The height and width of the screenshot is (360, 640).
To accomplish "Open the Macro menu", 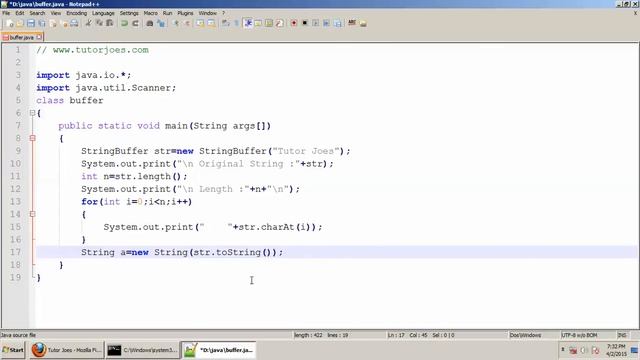I will coord(151,13).
